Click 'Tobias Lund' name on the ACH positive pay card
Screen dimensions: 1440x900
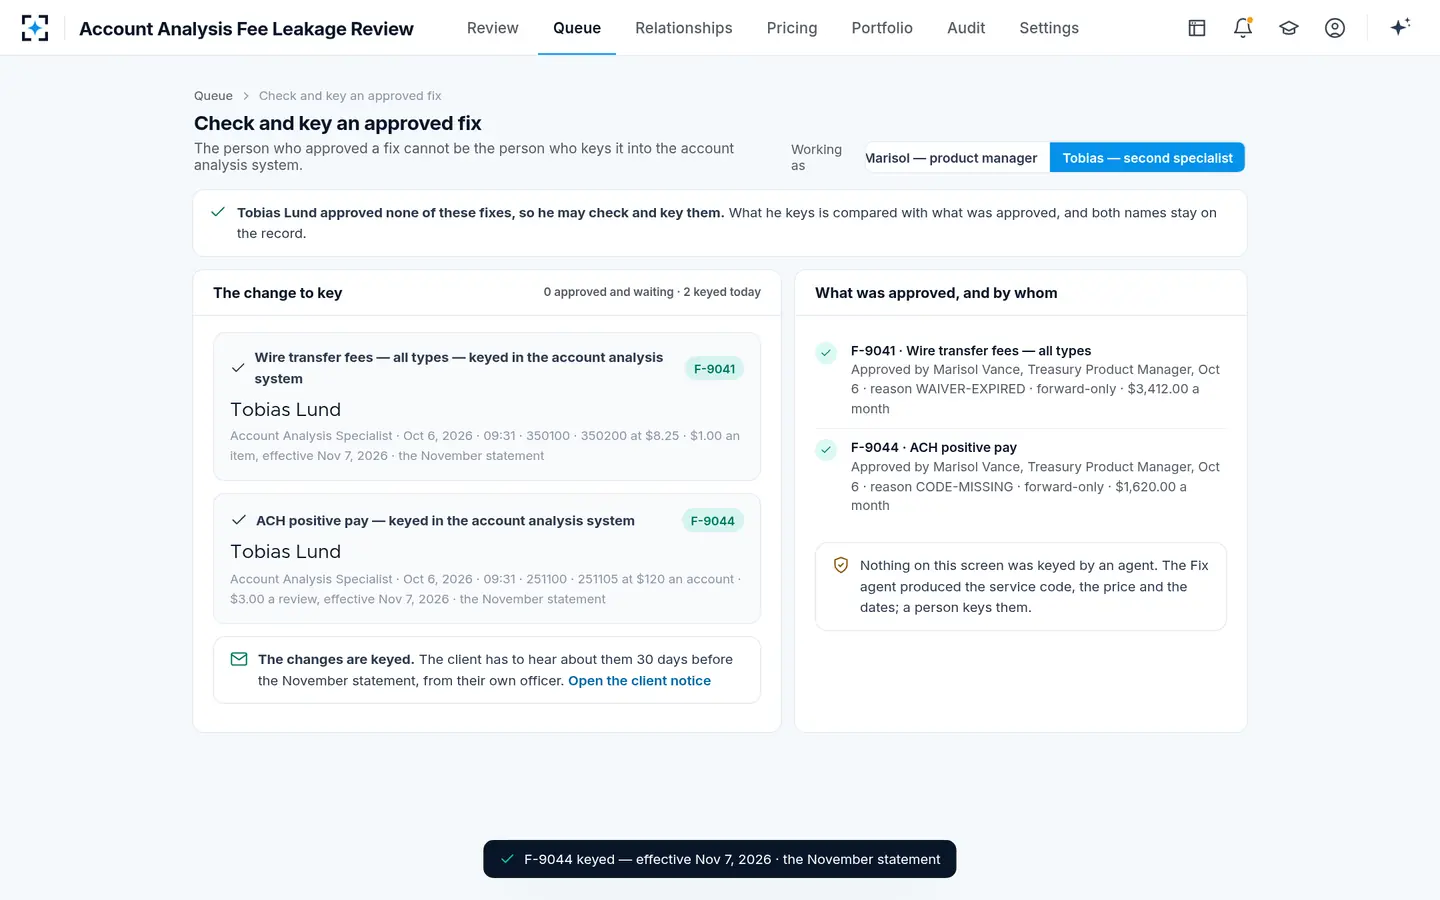click(285, 552)
